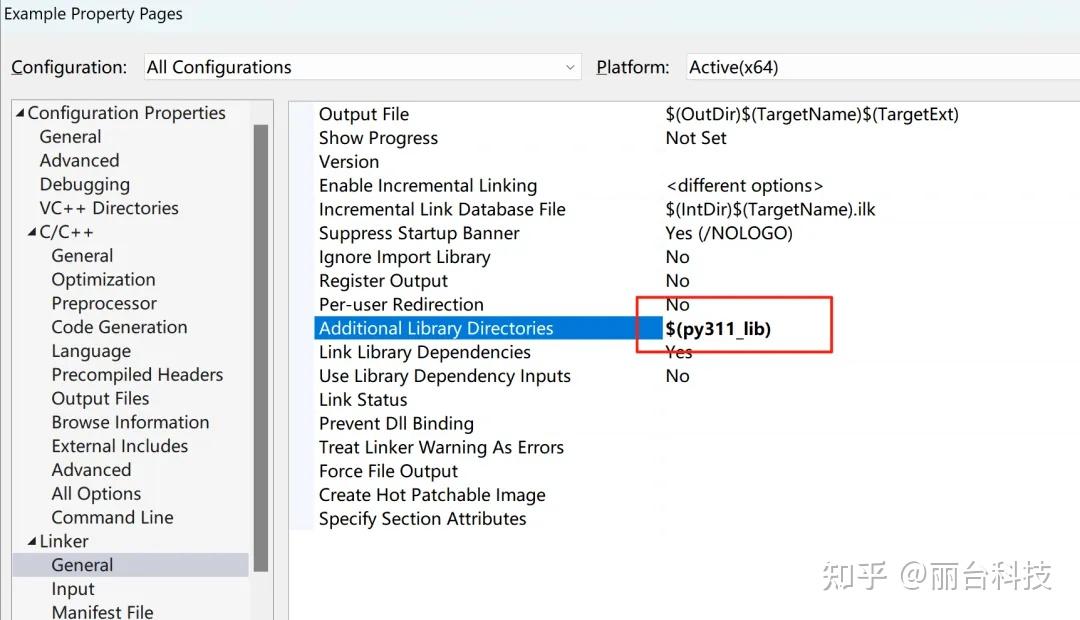Open the Precompiled Headers page
Image resolution: width=1080 pixels, height=620 pixels.
(x=137, y=374)
